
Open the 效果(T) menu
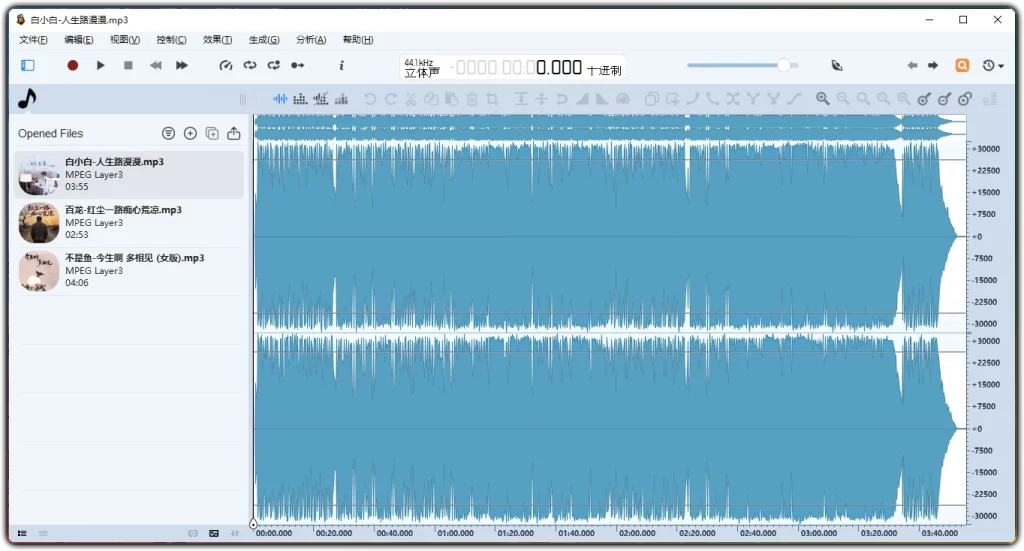tap(217, 40)
